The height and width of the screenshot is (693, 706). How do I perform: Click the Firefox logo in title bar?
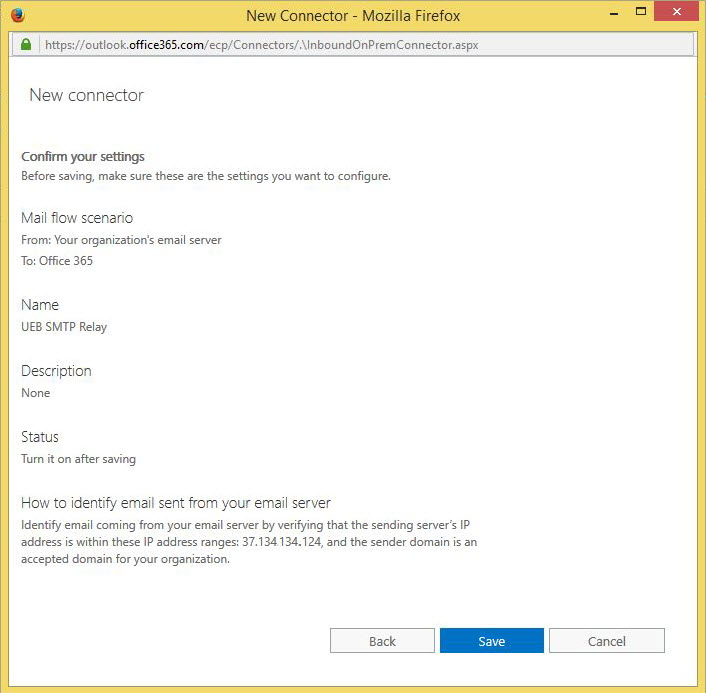[18, 15]
